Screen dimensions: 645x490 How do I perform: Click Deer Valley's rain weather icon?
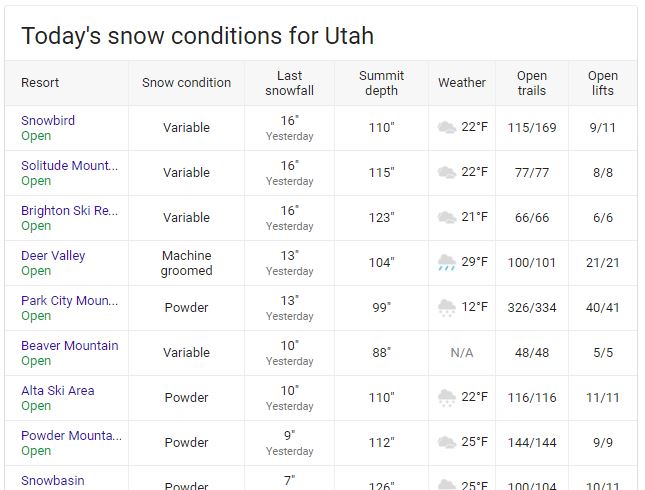447,262
